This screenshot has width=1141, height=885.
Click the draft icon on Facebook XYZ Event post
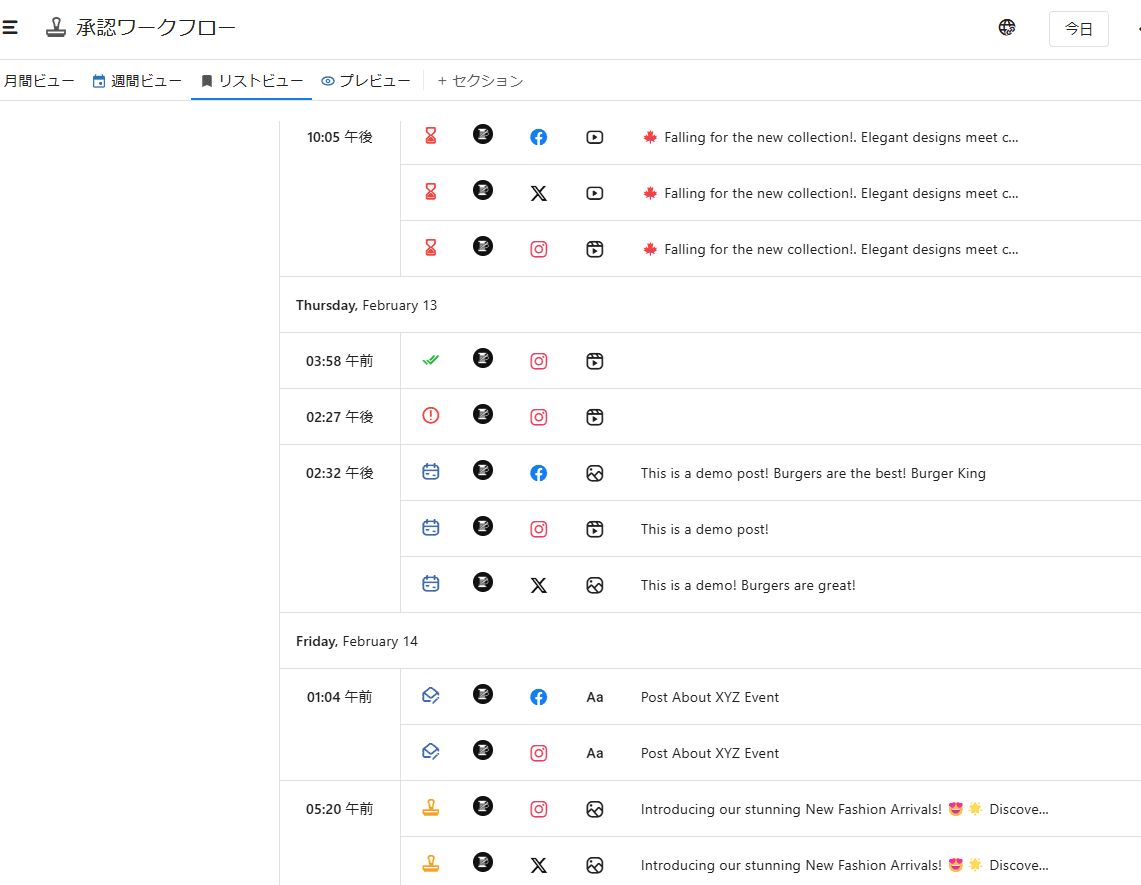tap(431, 696)
